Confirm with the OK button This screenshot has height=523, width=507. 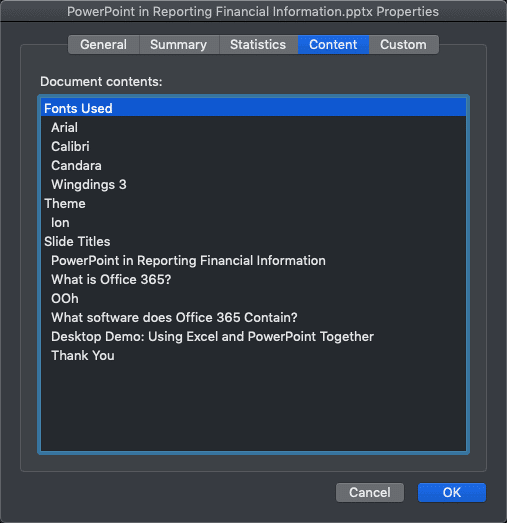(x=452, y=492)
